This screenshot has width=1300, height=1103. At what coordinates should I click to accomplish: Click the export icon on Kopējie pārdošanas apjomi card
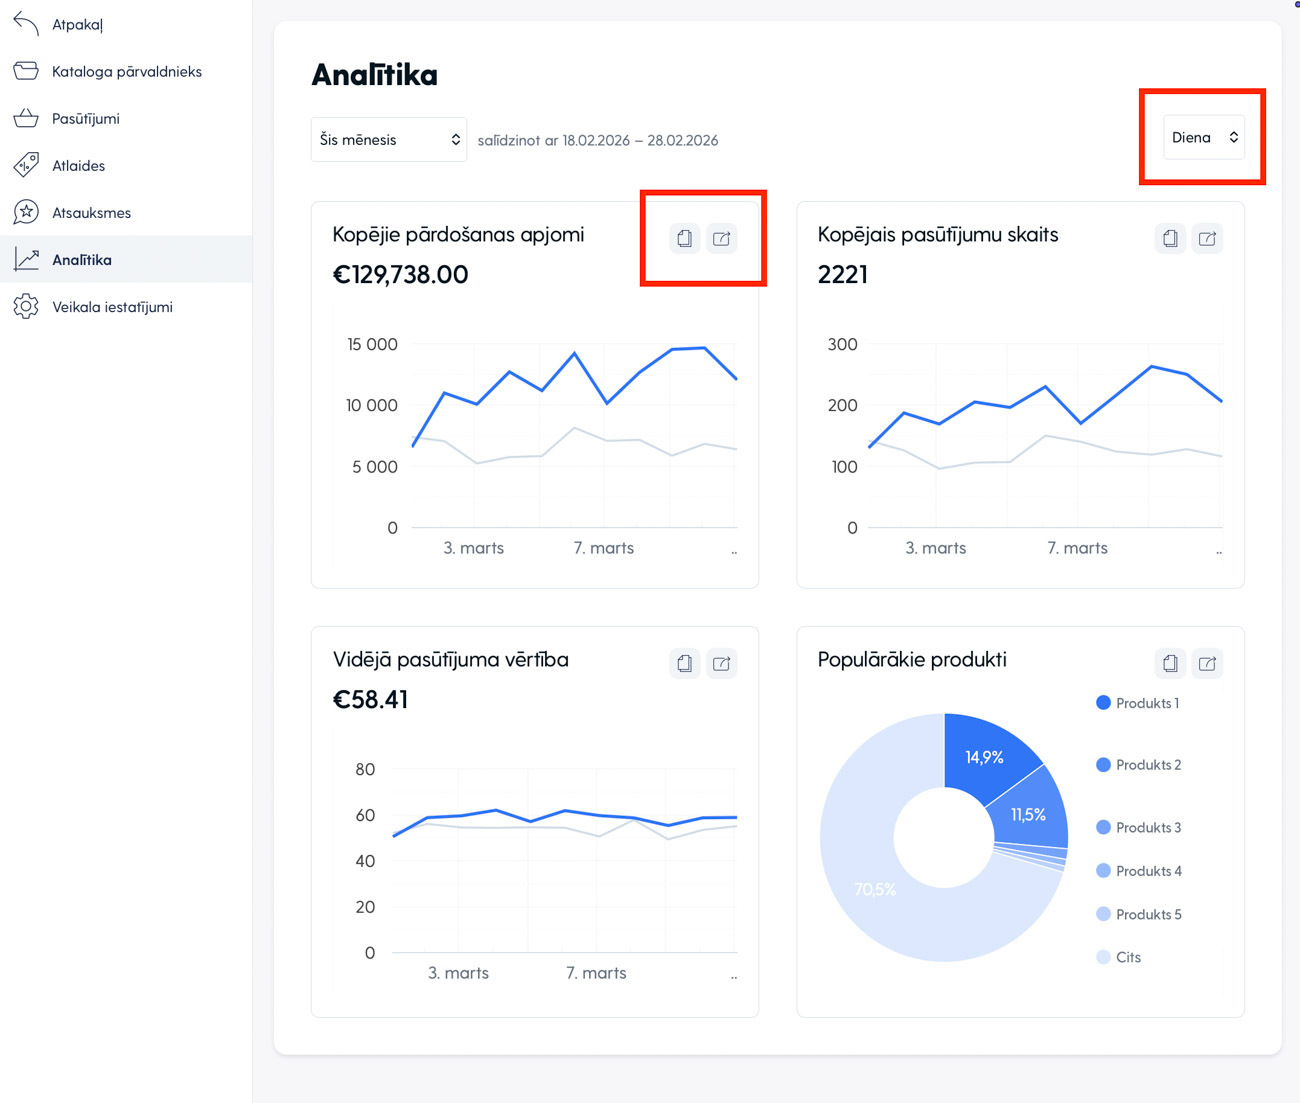(x=721, y=239)
